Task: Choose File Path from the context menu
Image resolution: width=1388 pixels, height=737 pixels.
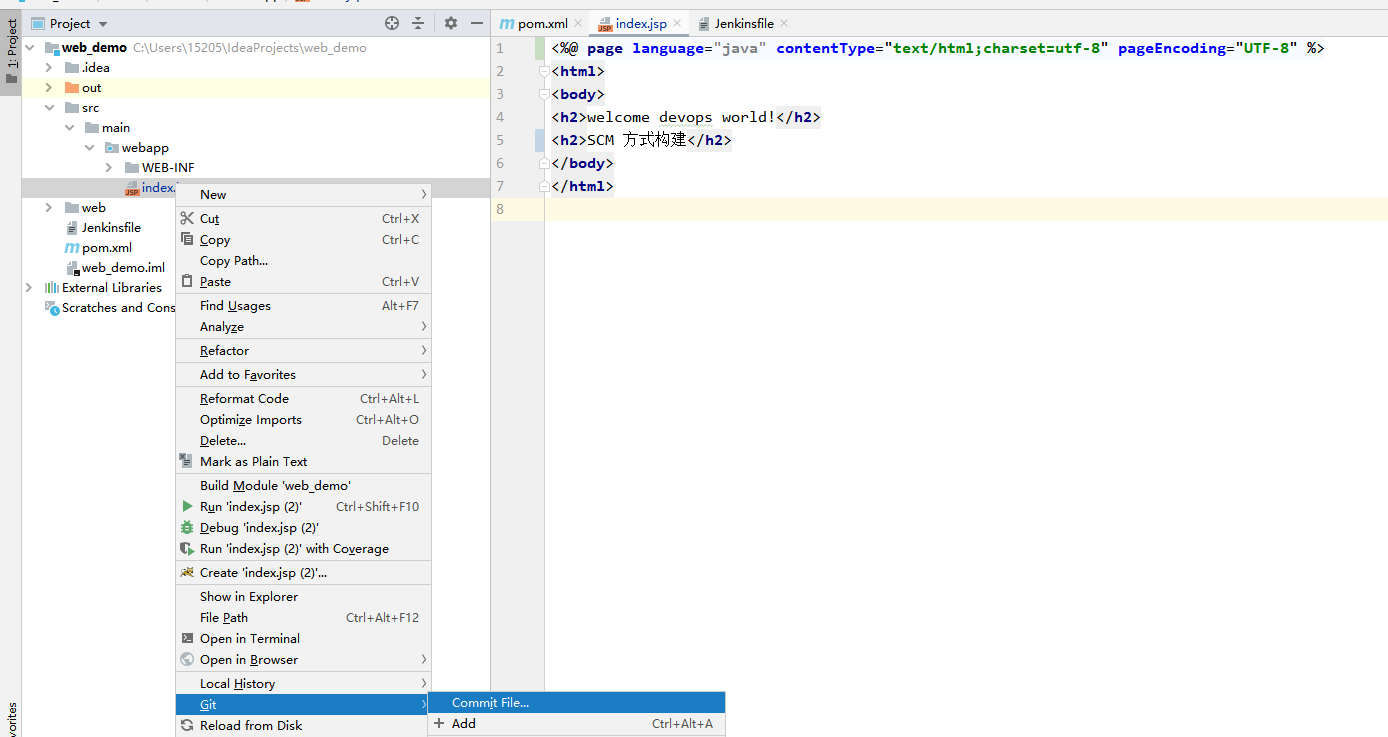Action: pos(303,617)
